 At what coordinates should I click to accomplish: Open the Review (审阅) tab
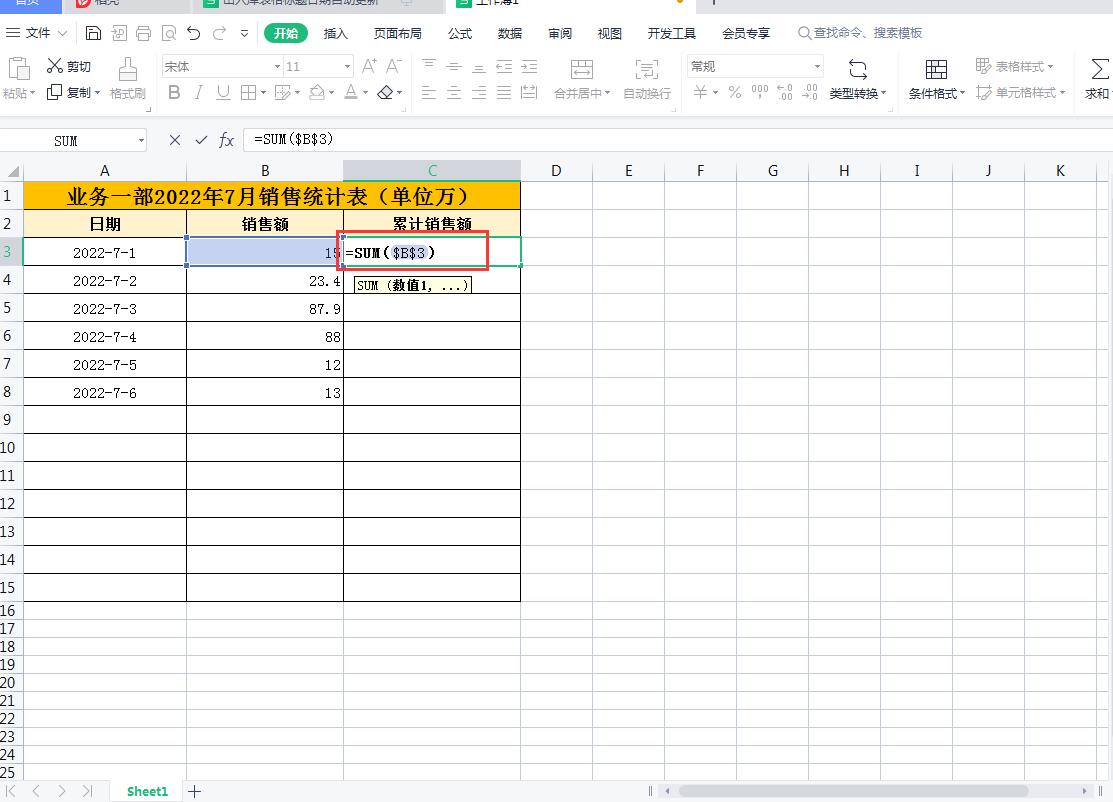(x=559, y=33)
